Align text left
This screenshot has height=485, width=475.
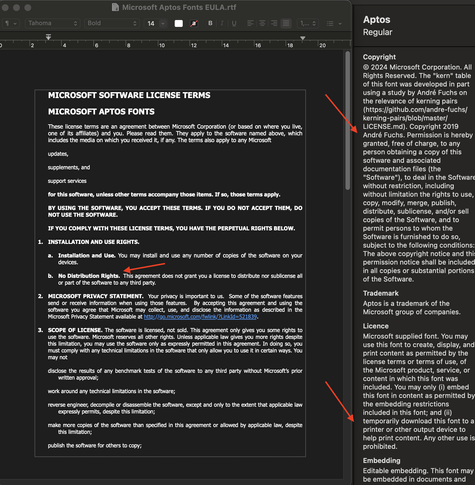tap(250, 23)
